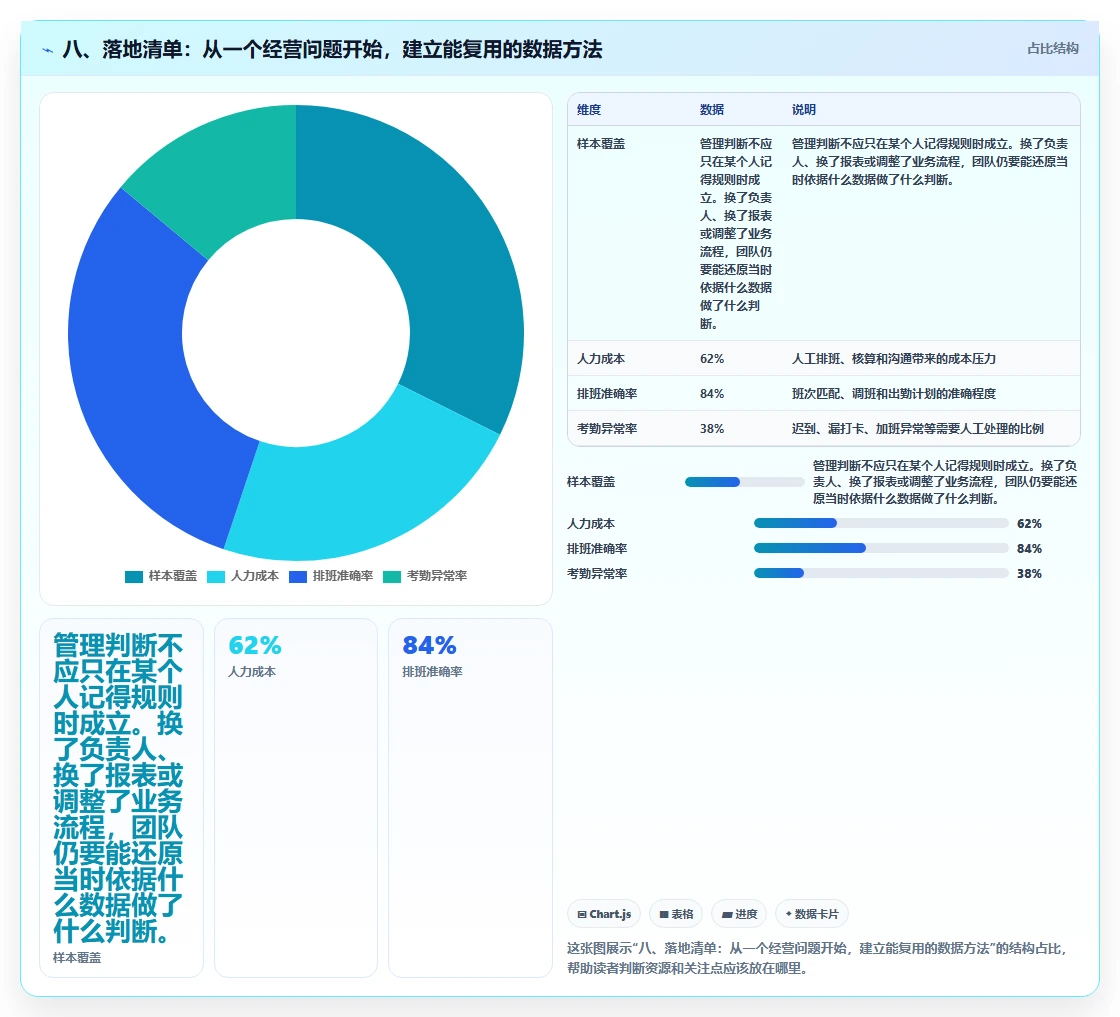Click 人工排班、核算和沟通 description cell
The width and height of the screenshot is (1120, 1017).
[x=894, y=359]
